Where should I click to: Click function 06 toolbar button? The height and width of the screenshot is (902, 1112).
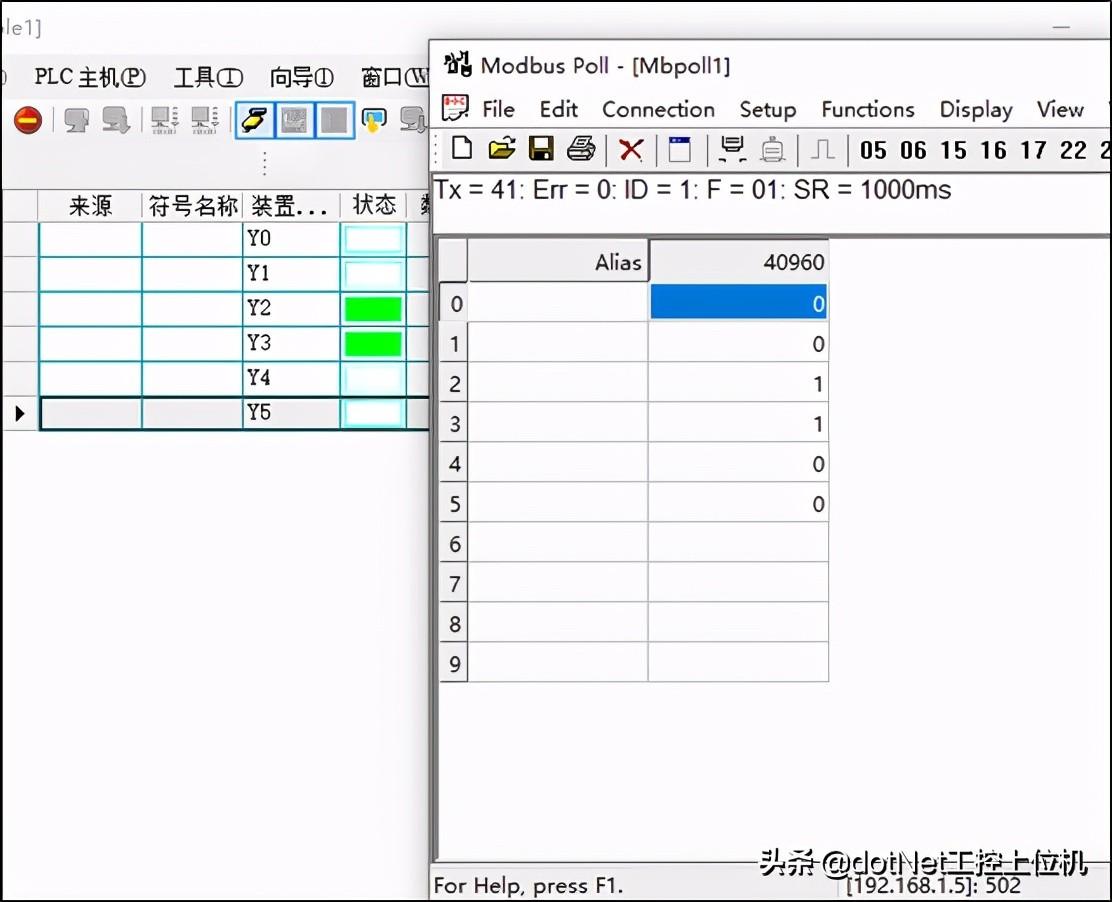913,150
